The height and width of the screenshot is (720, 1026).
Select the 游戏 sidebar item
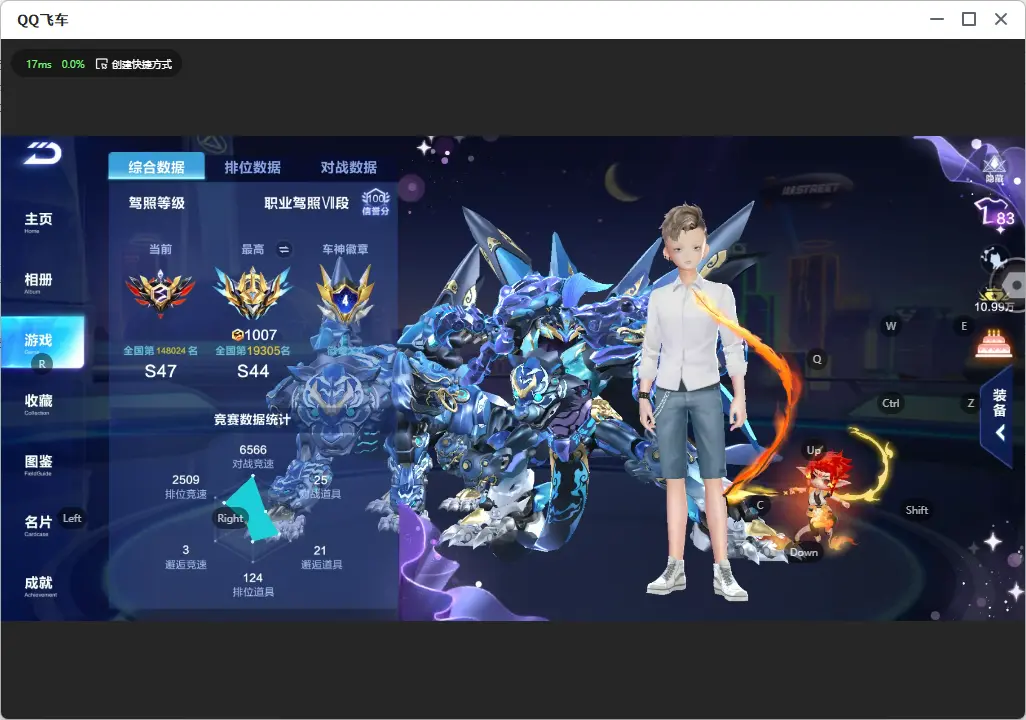tap(43, 342)
